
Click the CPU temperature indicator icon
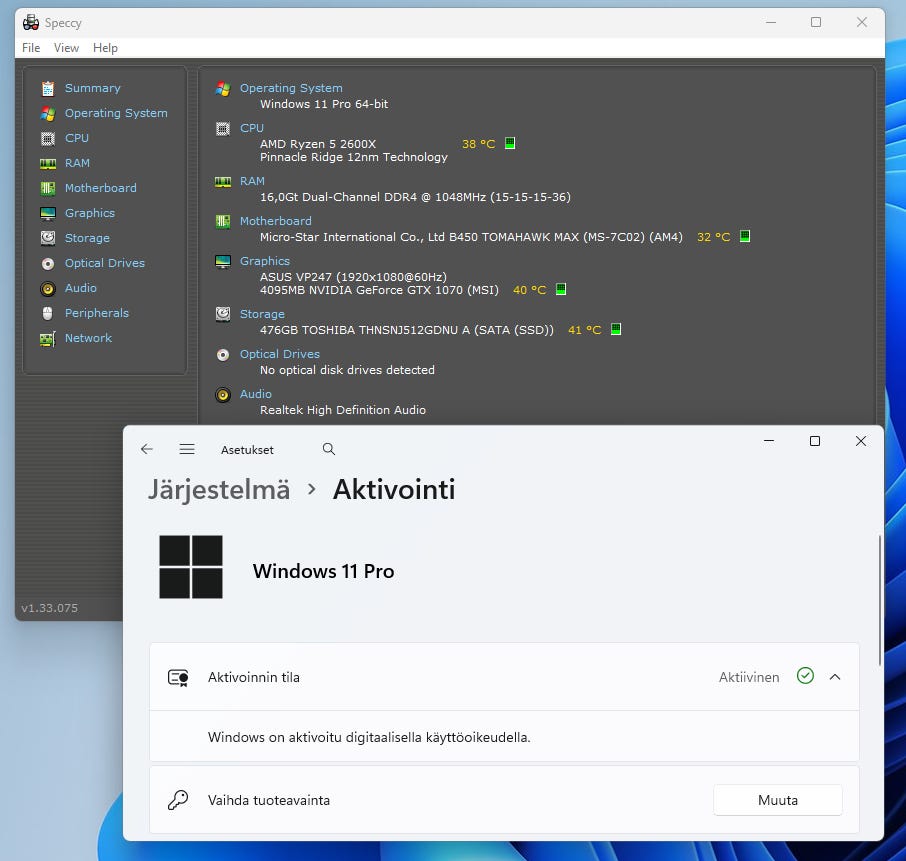pyautogui.click(x=510, y=143)
